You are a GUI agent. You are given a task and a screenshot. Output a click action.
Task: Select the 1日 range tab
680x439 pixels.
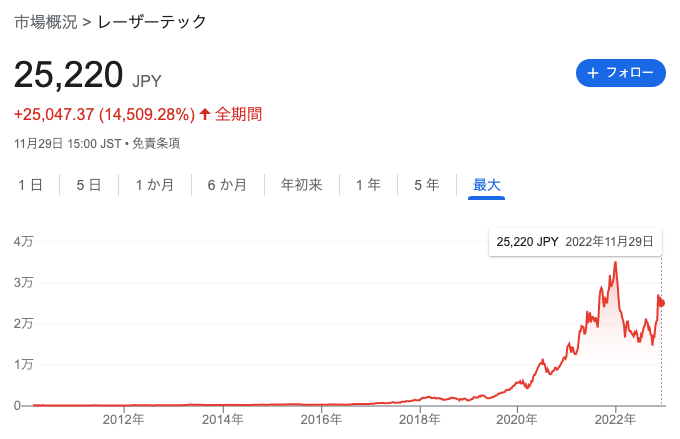pyautogui.click(x=30, y=185)
